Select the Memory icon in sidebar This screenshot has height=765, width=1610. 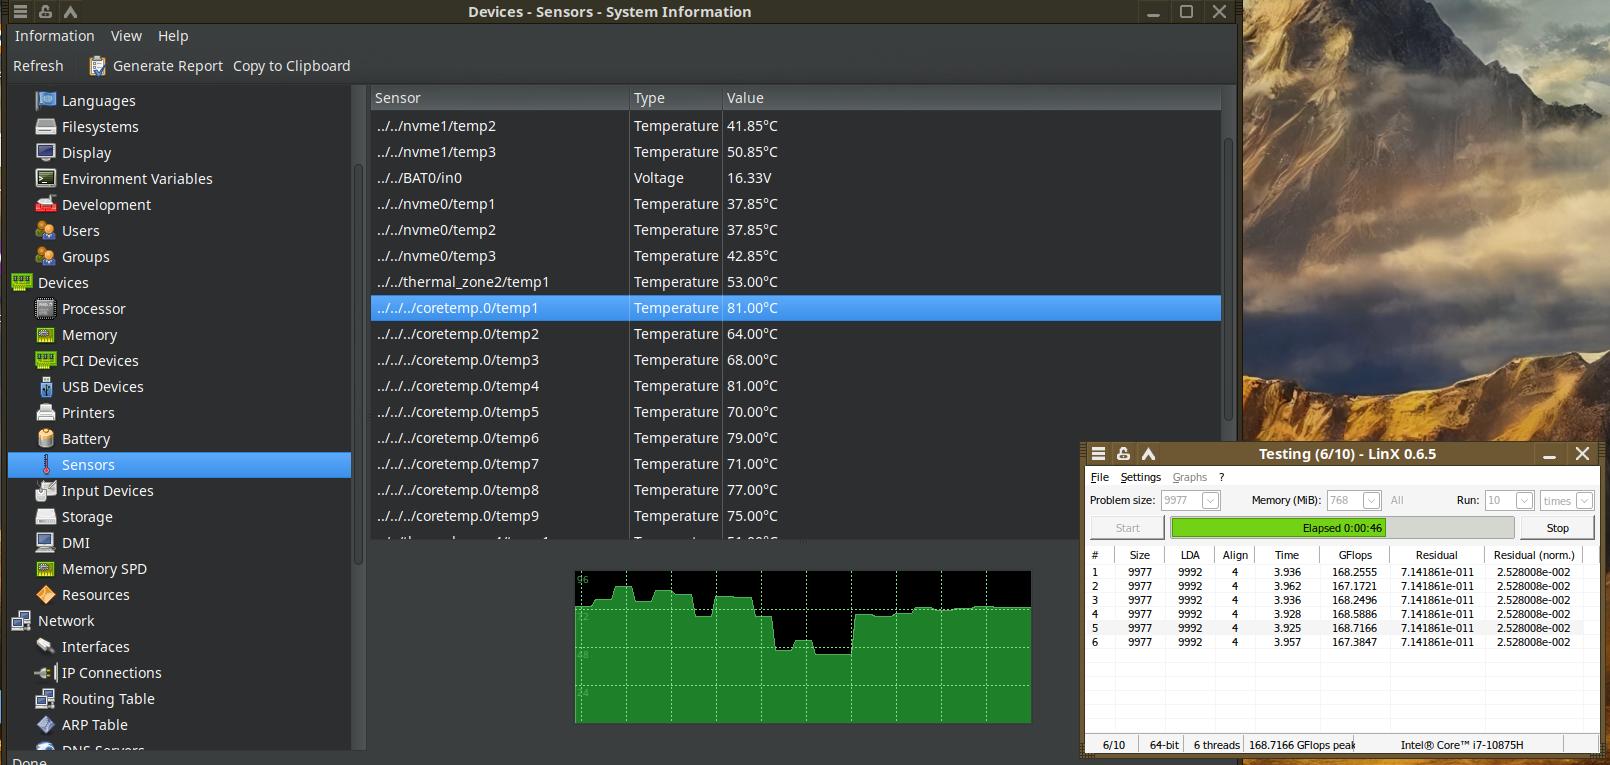tap(45, 335)
